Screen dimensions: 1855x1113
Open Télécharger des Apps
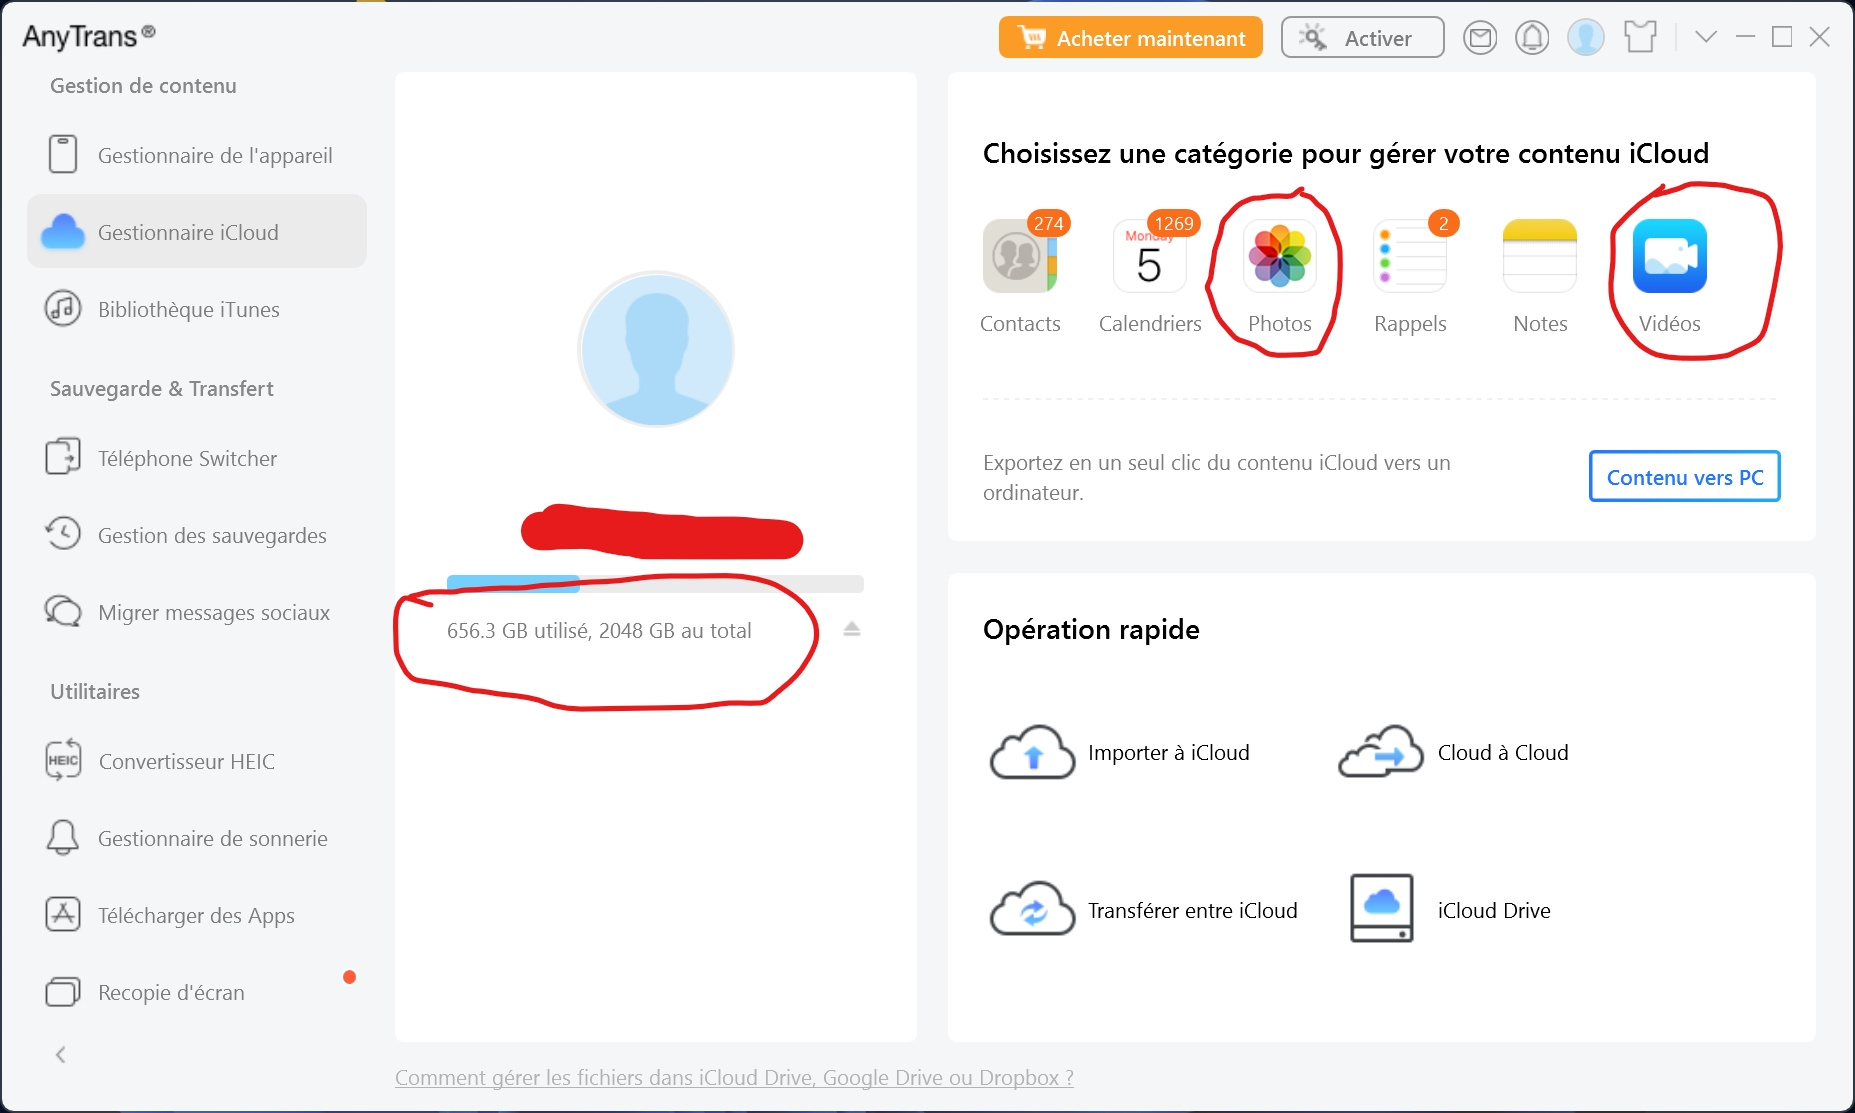pos(197,915)
